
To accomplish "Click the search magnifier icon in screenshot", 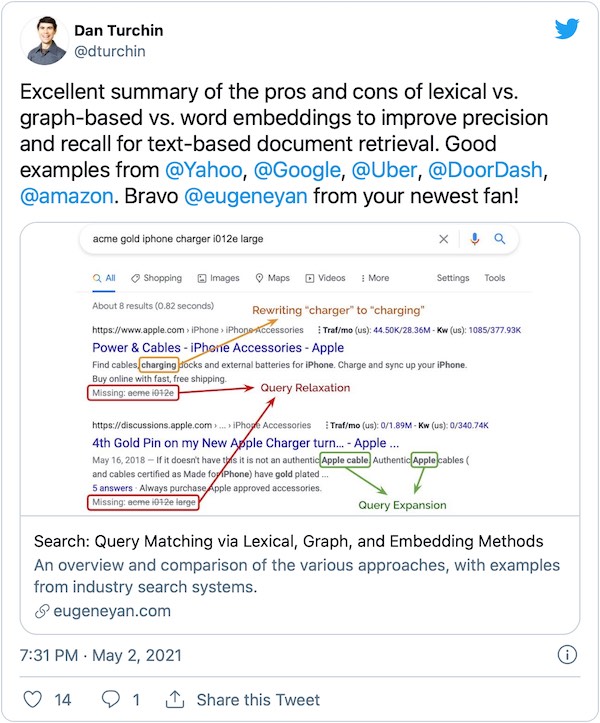I will pos(500,239).
